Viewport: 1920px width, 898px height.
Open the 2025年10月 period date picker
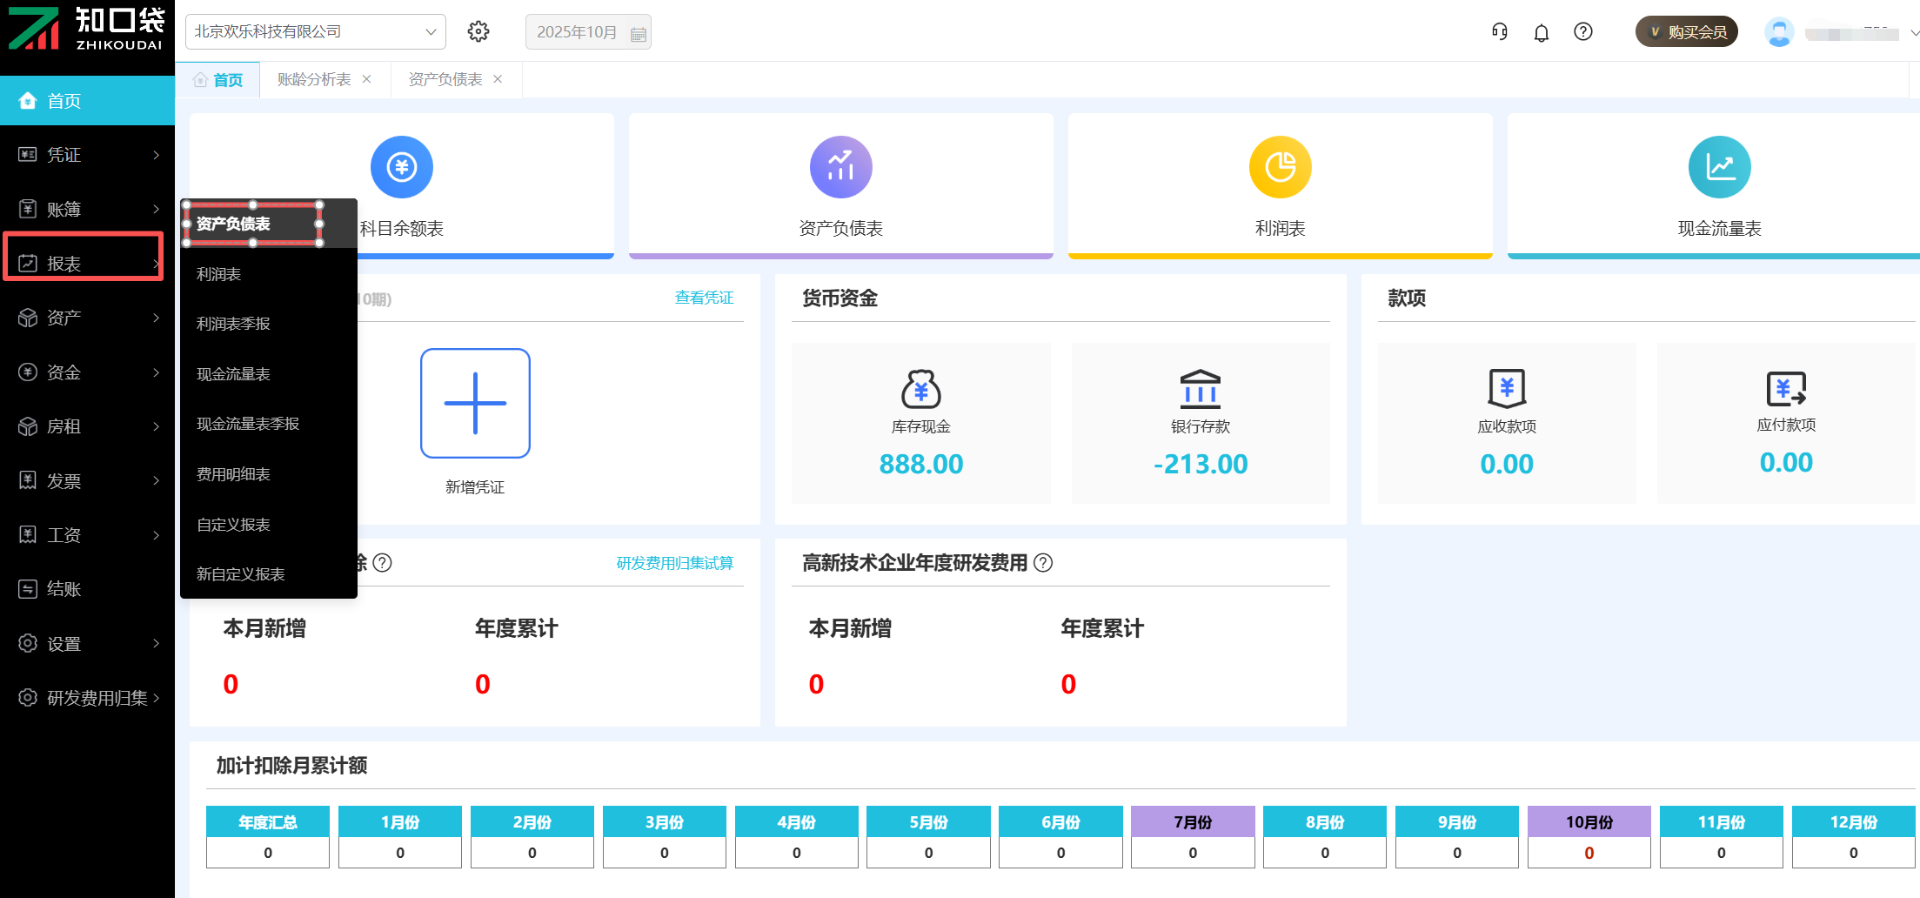(x=588, y=32)
